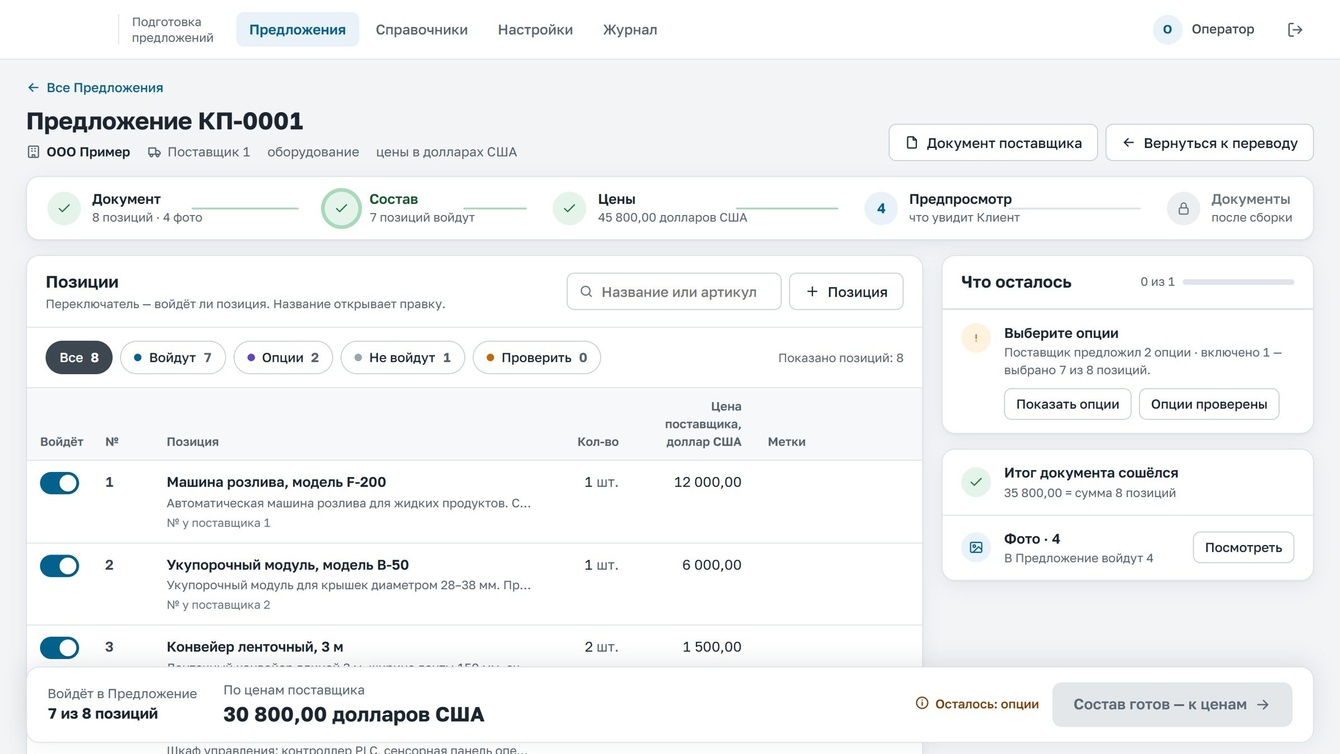The image size is (1340, 754).
Task: Click the magnifier icon in the search field
Action: 587,292
